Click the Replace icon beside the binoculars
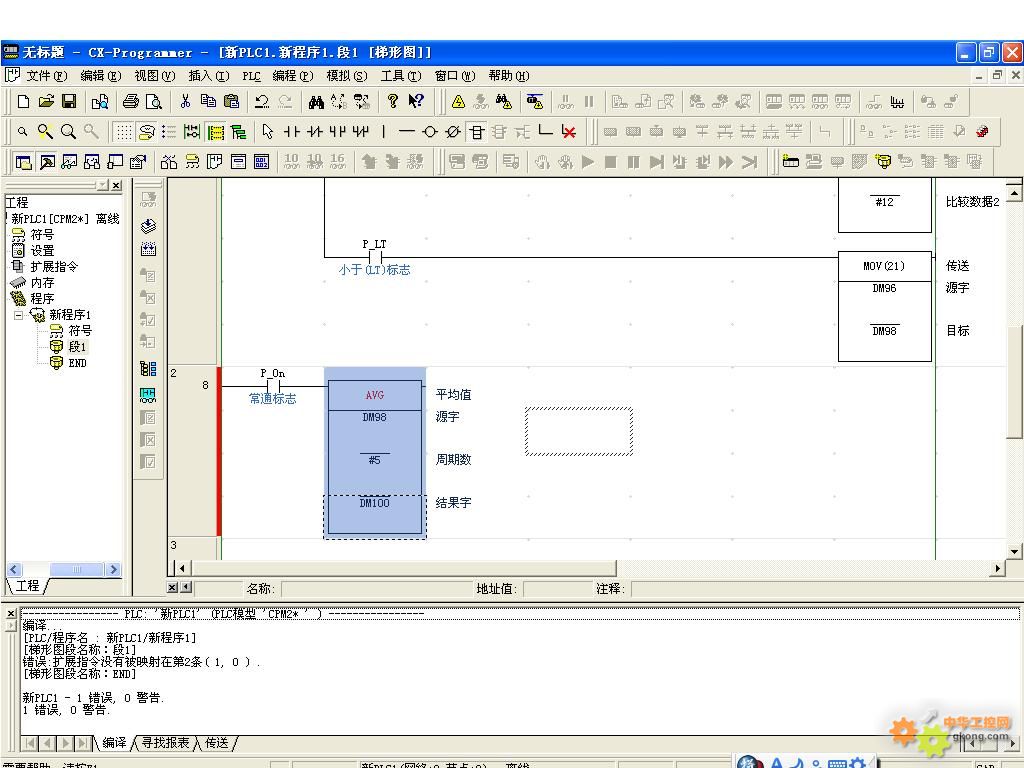 [x=339, y=101]
